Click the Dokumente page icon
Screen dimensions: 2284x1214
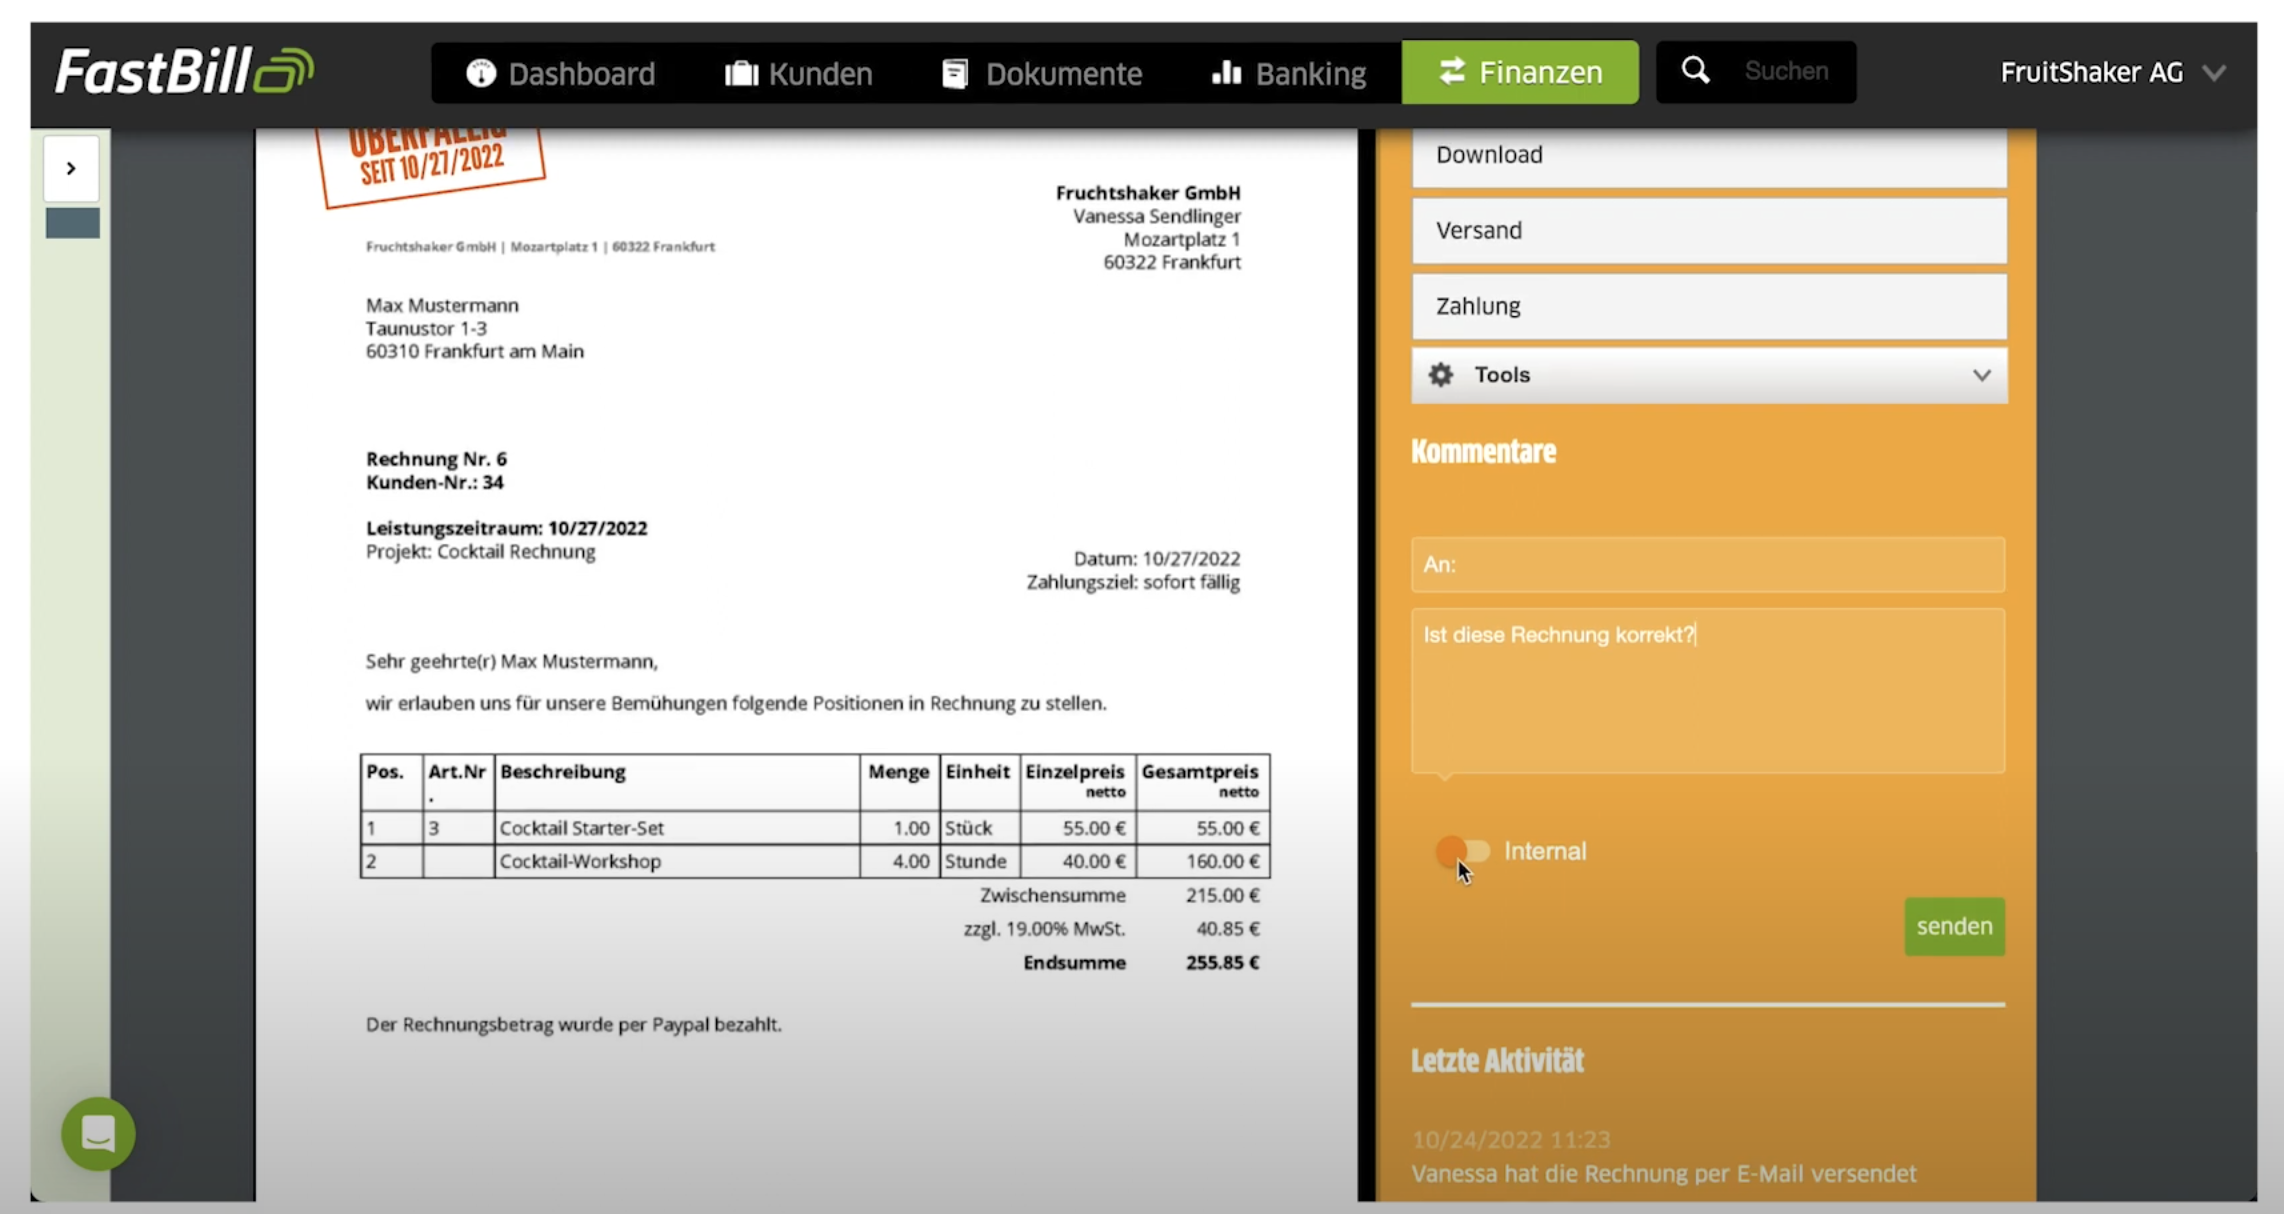pos(955,73)
